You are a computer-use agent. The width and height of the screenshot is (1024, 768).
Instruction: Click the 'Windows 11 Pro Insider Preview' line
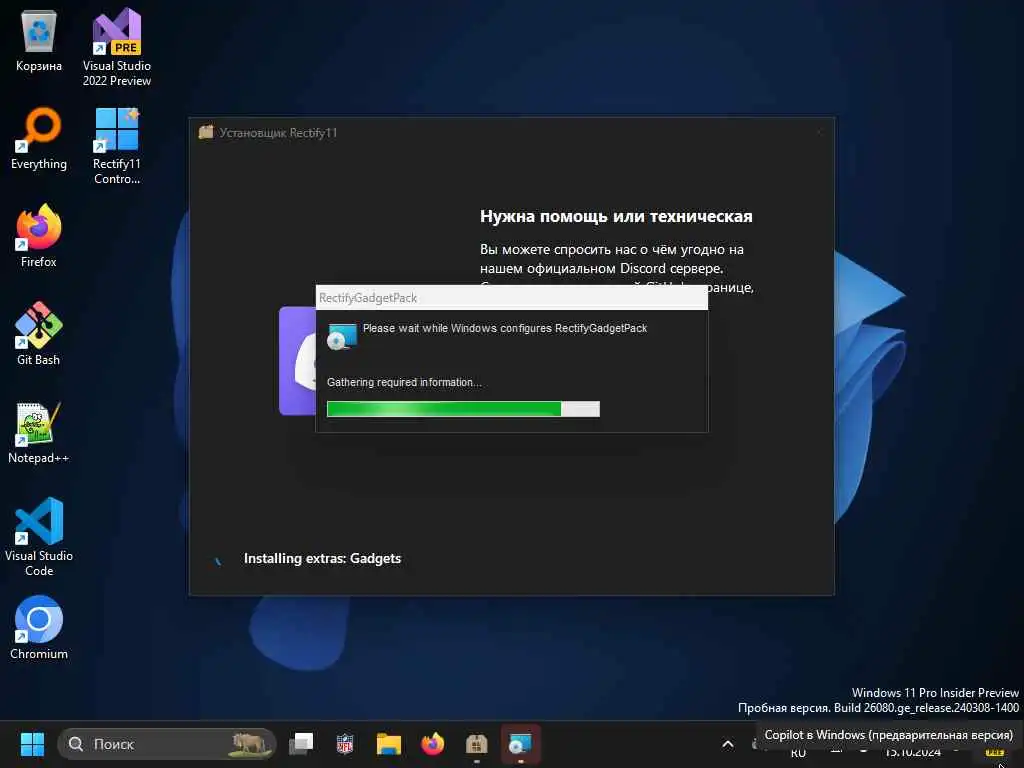pos(935,693)
